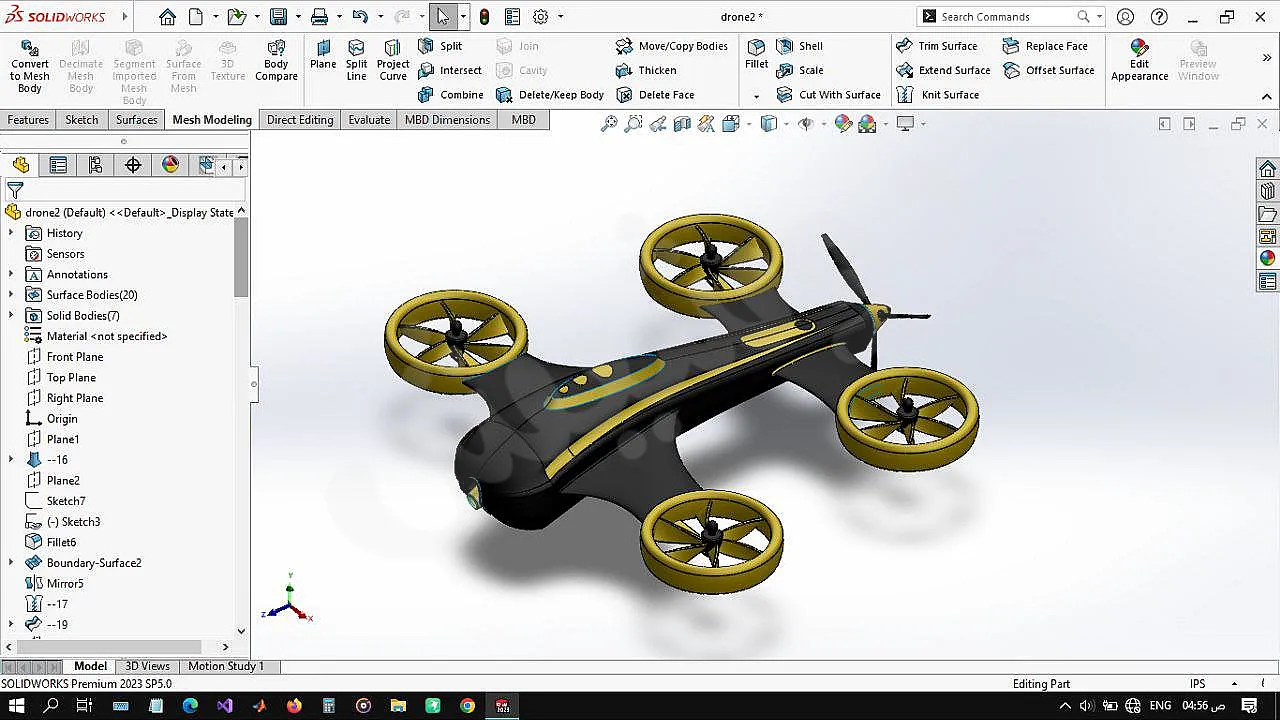Open the taskbar Search icon
The height and width of the screenshot is (720, 1280).
51,706
